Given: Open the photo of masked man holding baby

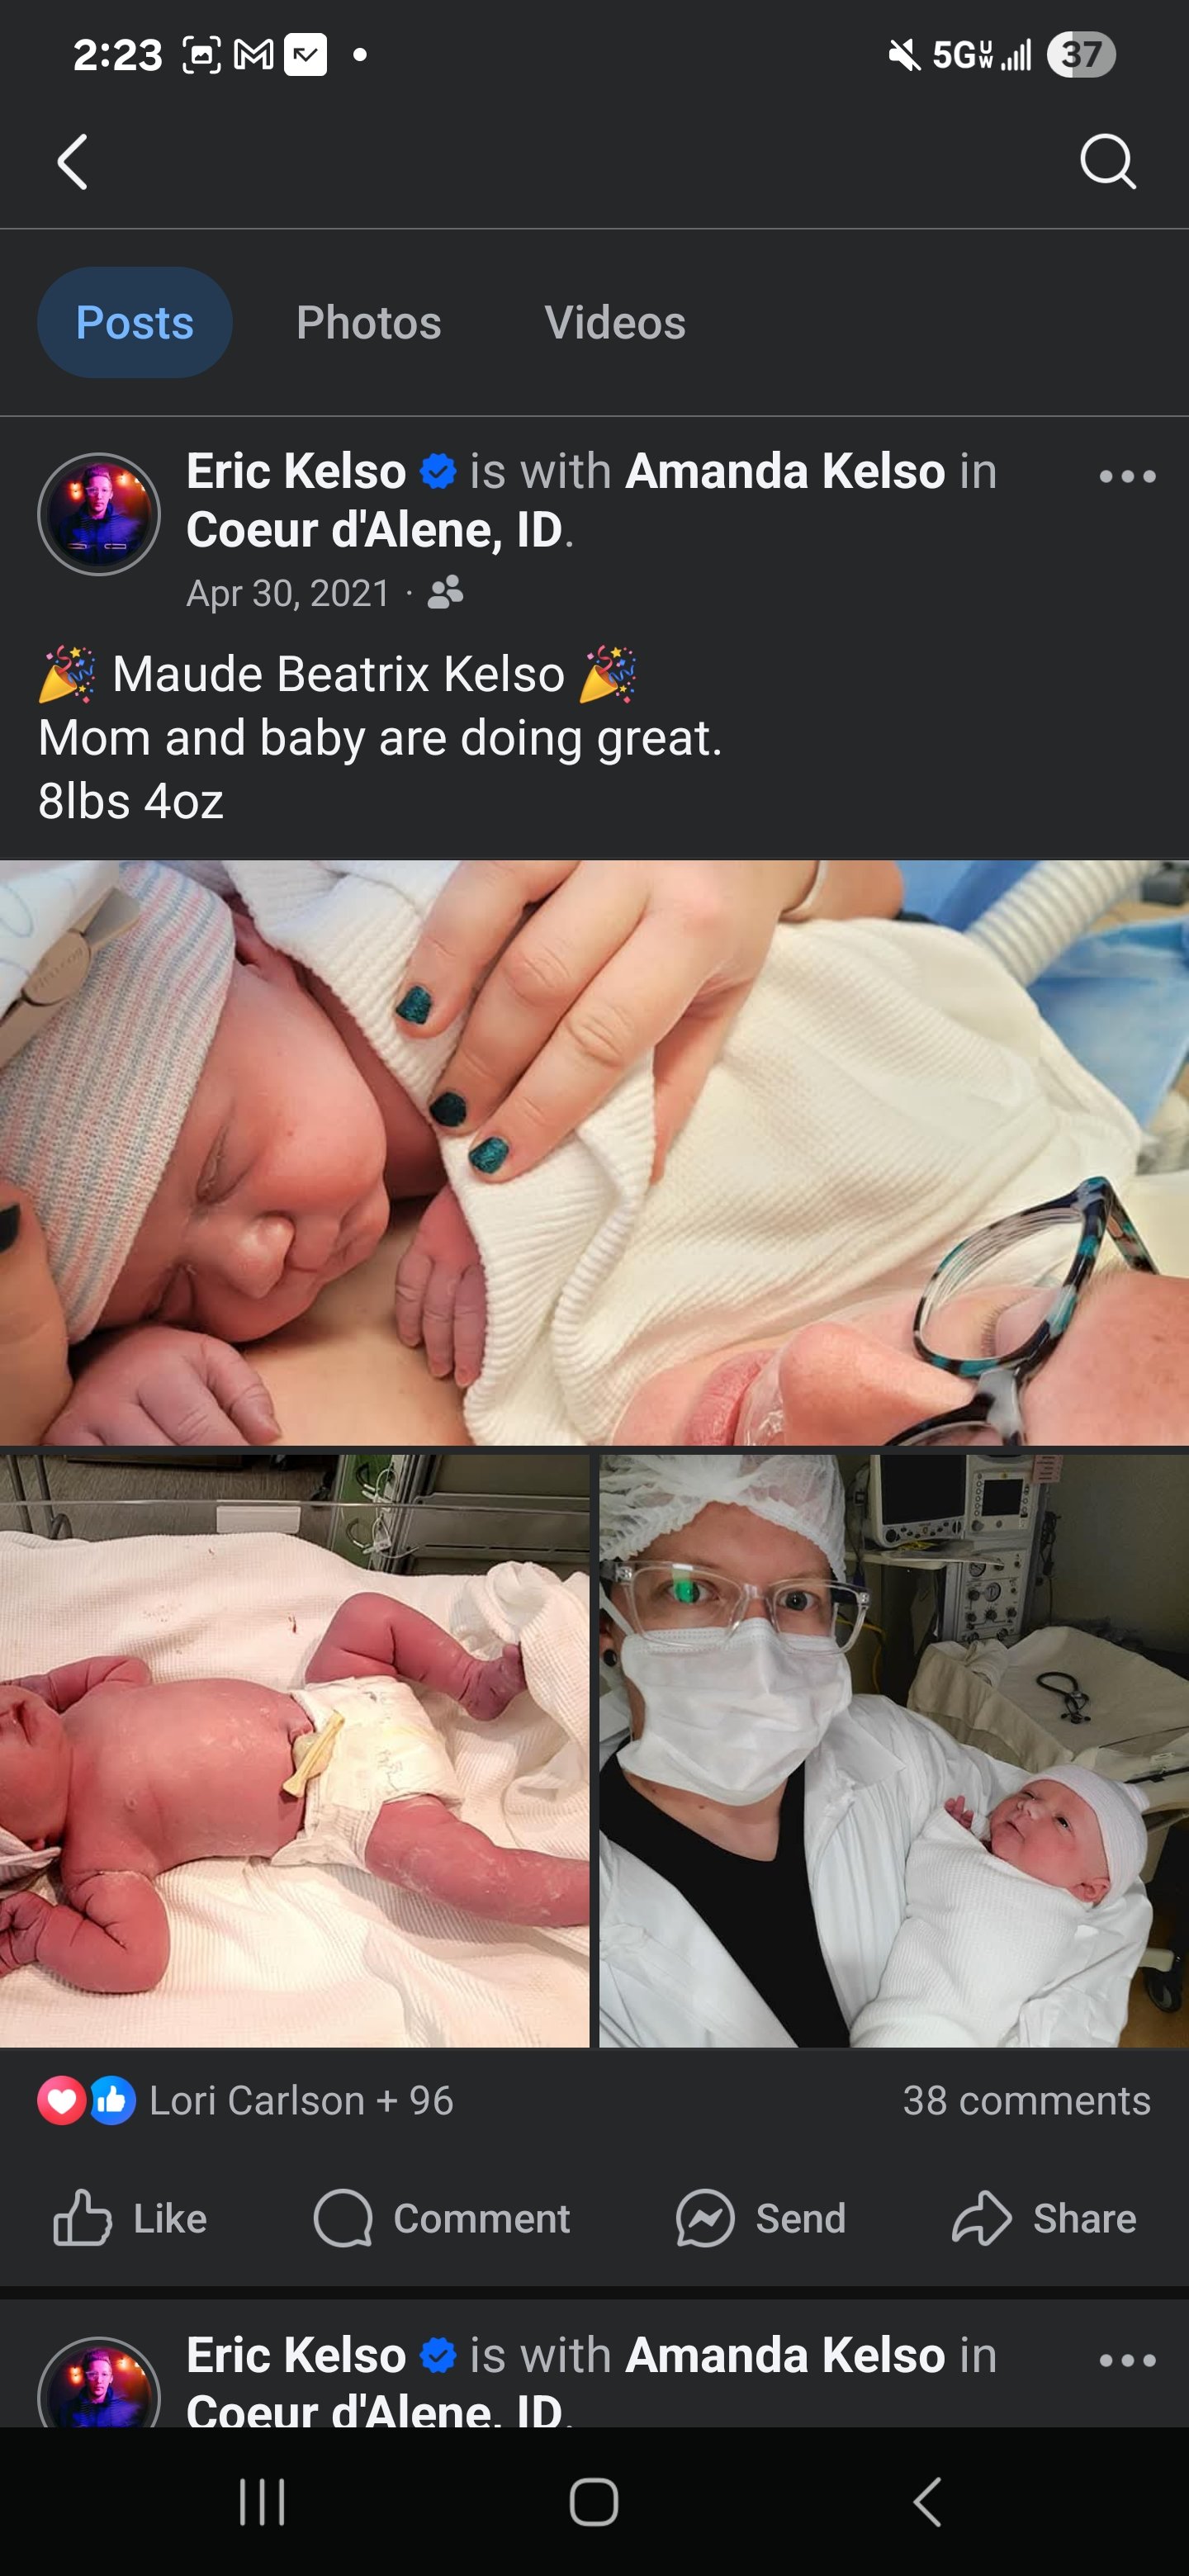Looking at the screenshot, I should click(894, 1750).
